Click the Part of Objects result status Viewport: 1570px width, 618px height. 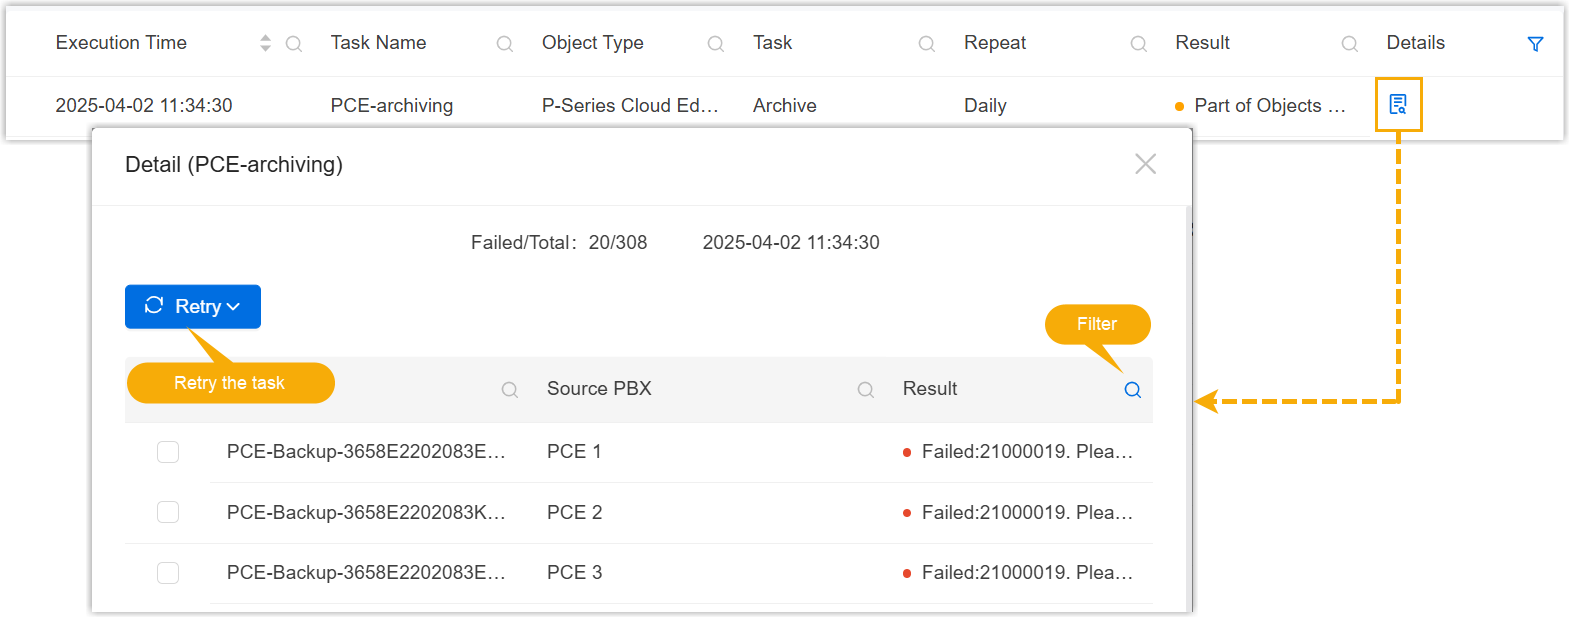[x=1268, y=106]
